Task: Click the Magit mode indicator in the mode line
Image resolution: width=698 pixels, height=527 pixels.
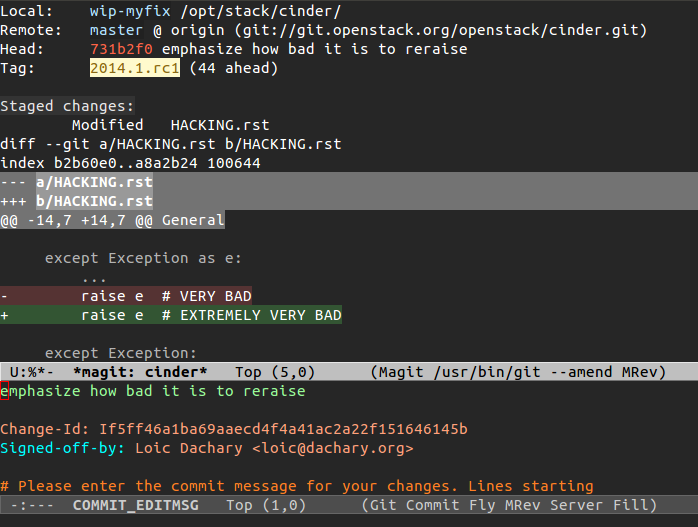Action: pos(517,372)
